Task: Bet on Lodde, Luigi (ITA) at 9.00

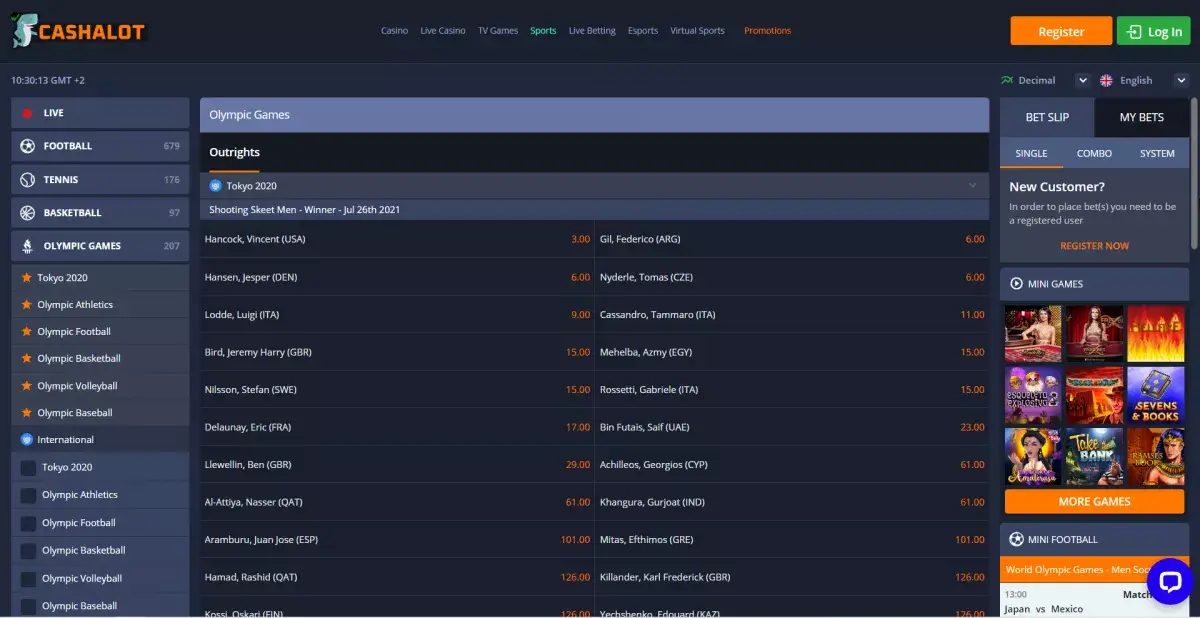Action: click(397, 315)
